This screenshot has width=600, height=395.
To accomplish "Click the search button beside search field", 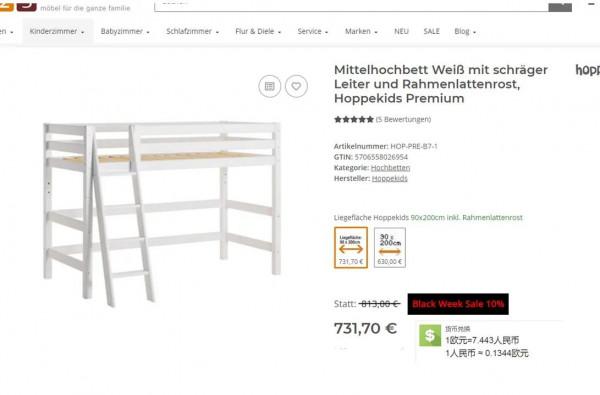I will (x=560, y=5).
